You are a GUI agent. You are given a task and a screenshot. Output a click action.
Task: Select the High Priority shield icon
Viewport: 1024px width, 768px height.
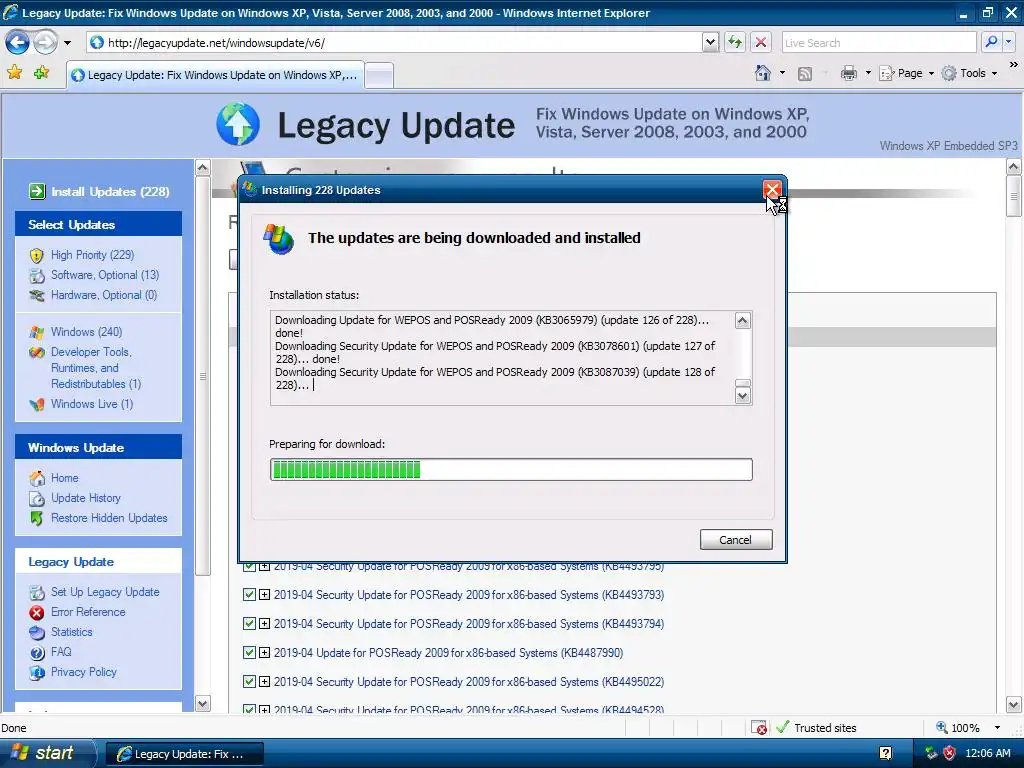point(37,255)
